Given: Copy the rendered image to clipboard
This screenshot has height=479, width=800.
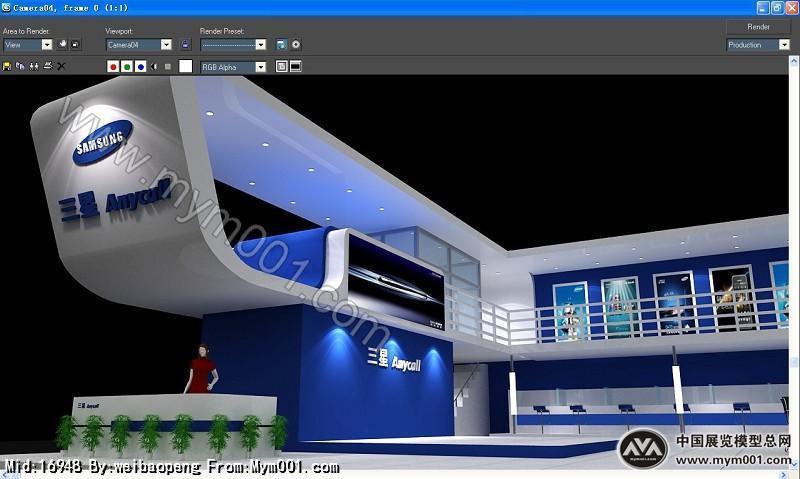Looking at the screenshot, I should coord(20,66).
